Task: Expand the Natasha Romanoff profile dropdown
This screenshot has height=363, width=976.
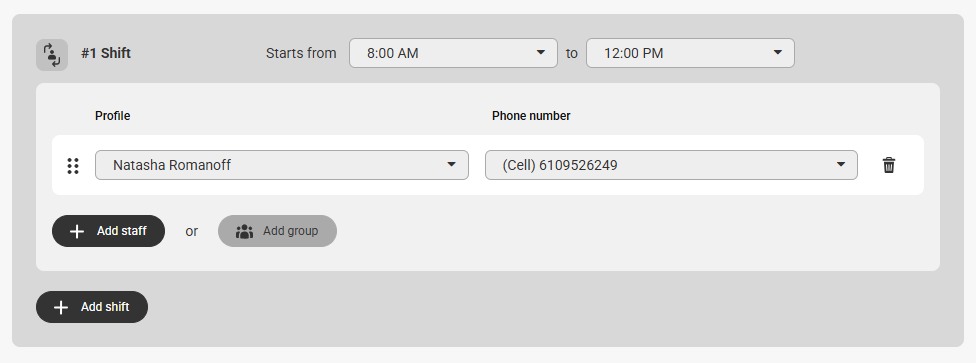Action: 281,165
